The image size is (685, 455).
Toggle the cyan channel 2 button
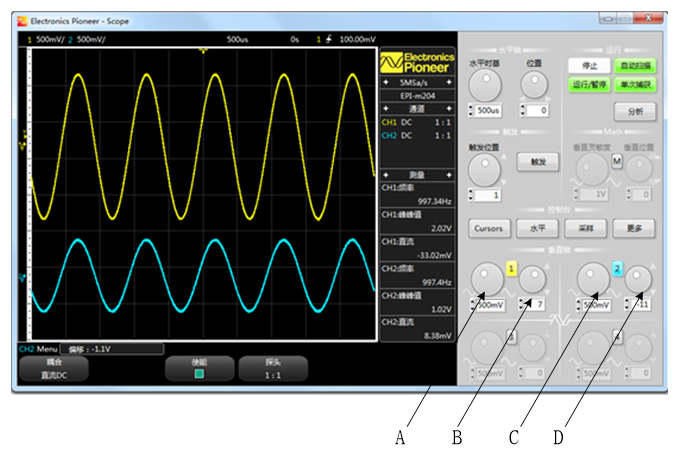[x=617, y=268]
